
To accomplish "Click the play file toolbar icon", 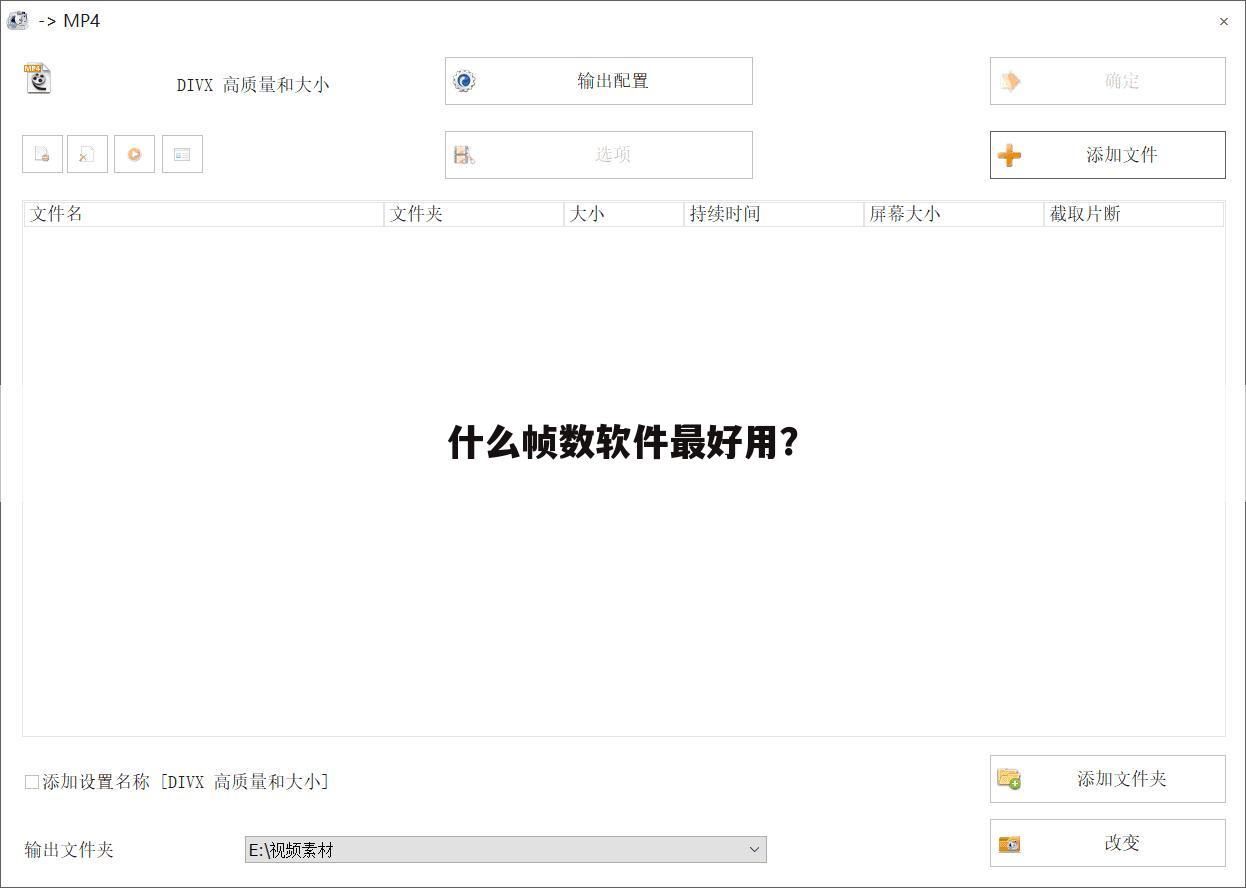I will pyautogui.click(x=134, y=154).
